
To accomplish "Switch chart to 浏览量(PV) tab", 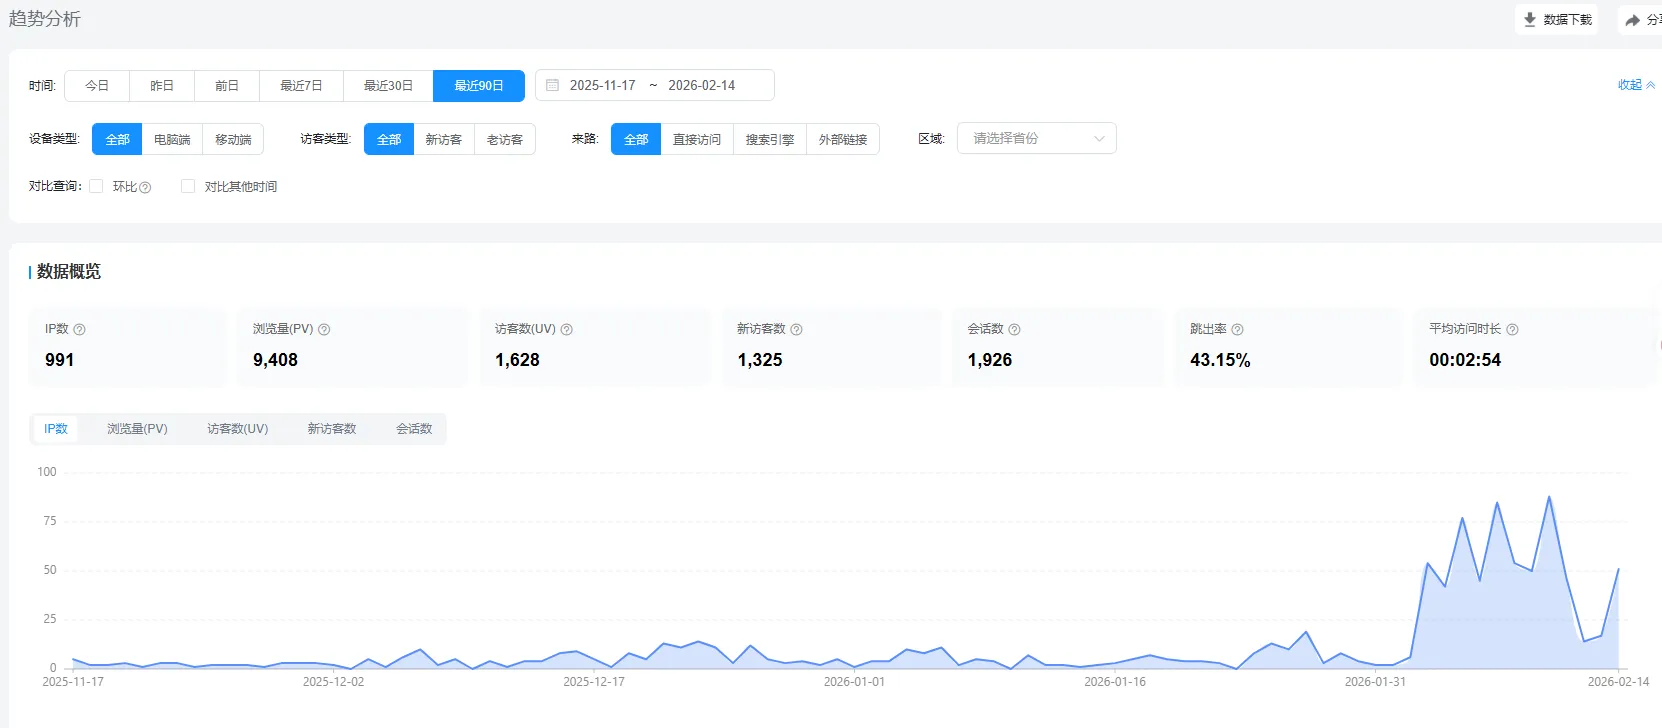I will 138,429.
